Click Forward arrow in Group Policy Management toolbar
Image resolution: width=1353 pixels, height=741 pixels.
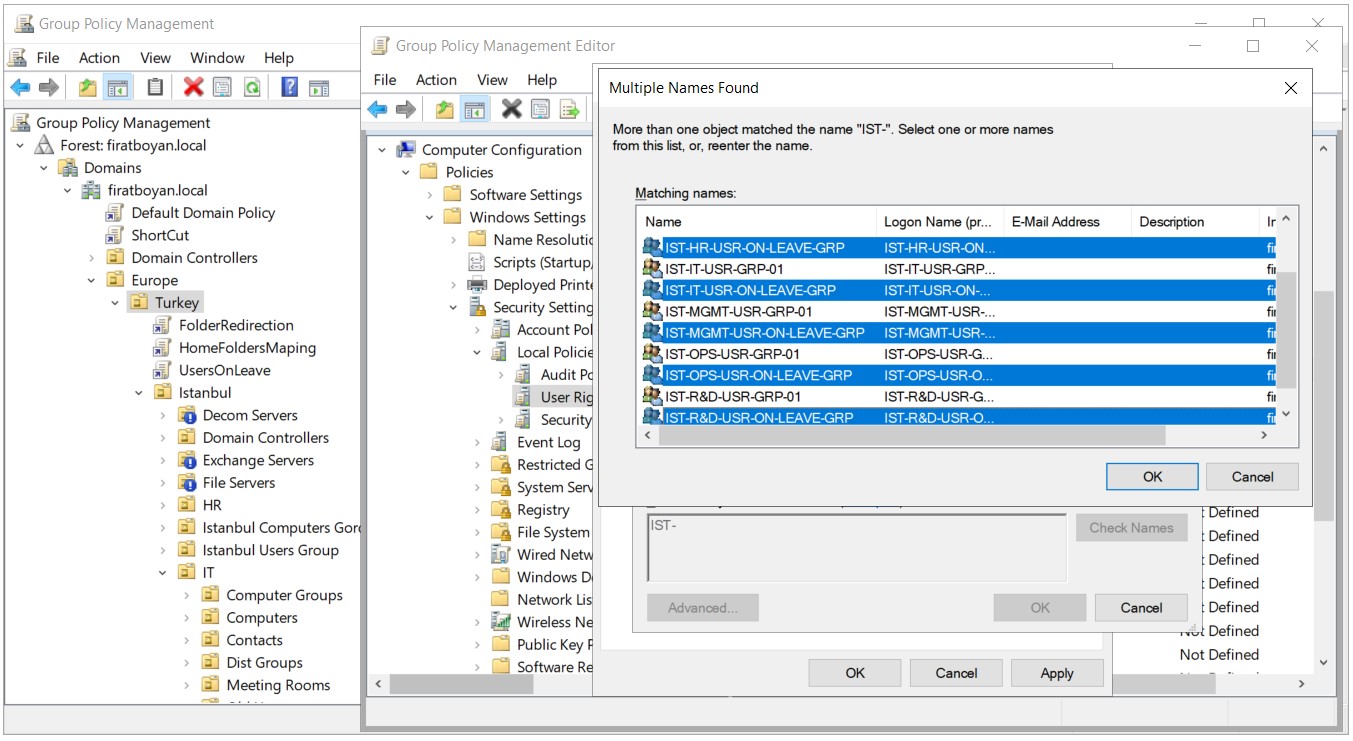[49, 88]
